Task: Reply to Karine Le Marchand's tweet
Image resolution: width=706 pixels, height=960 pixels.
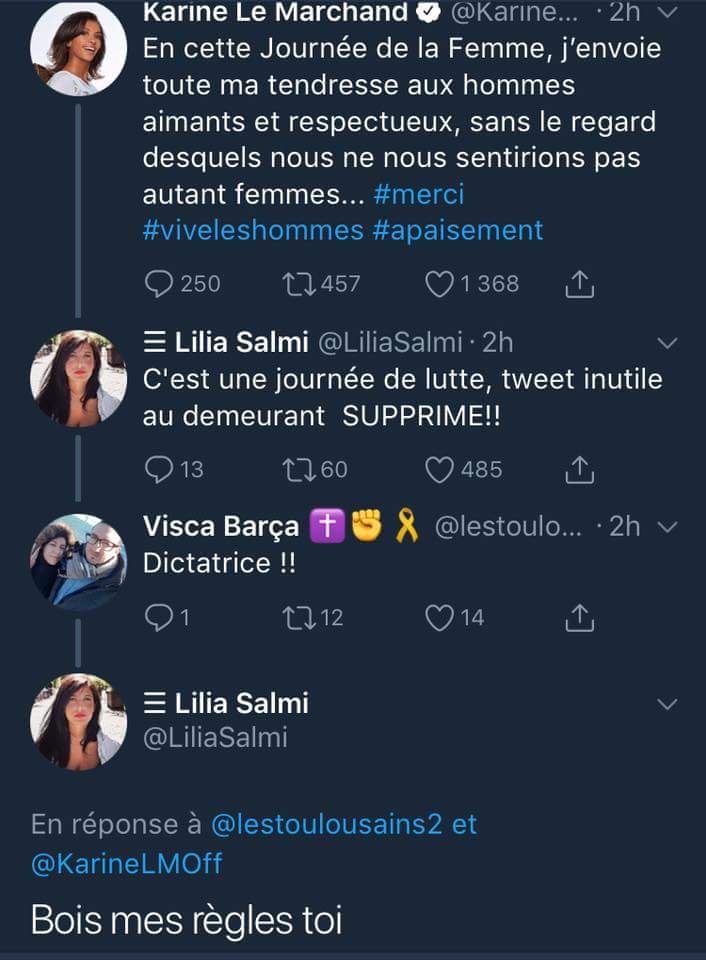Action: point(160,284)
